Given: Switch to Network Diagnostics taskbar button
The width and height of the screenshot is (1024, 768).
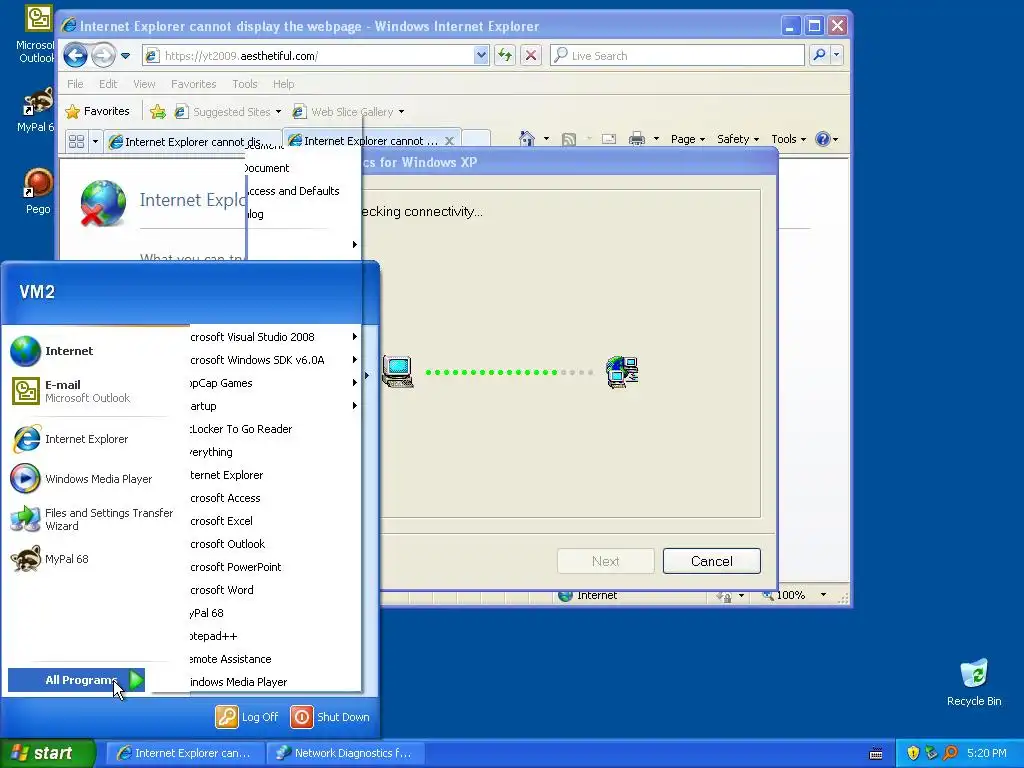Looking at the screenshot, I should click(x=346, y=753).
